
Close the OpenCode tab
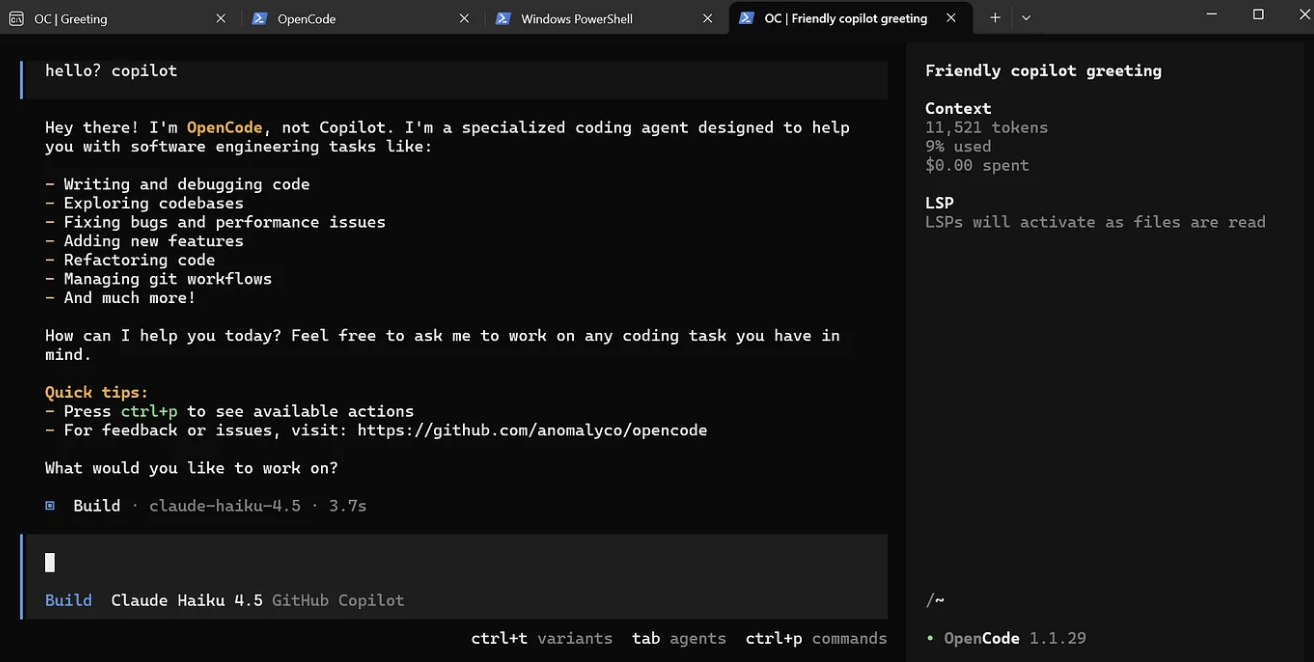[464, 18]
